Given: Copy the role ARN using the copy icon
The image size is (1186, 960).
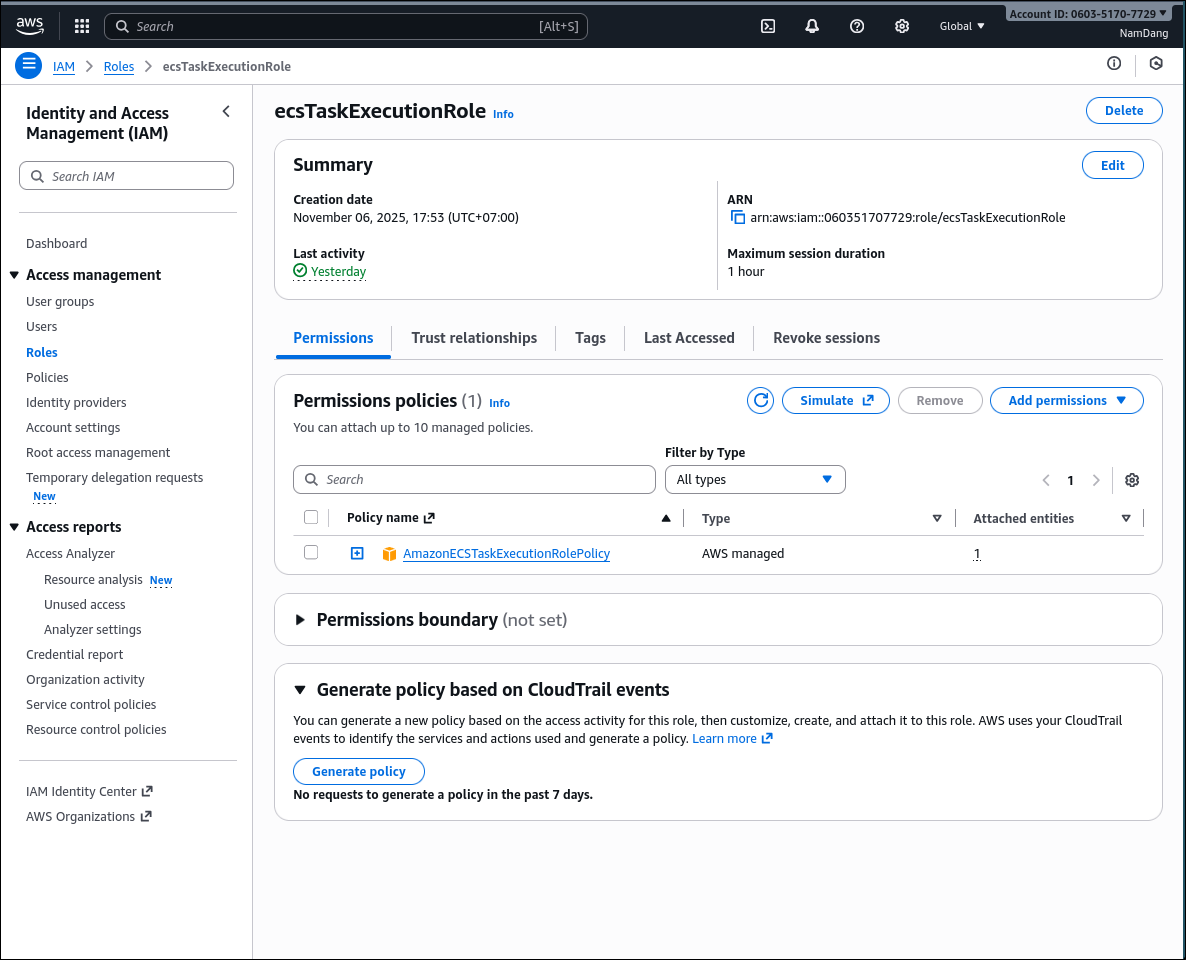Looking at the screenshot, I should point(737,217).
